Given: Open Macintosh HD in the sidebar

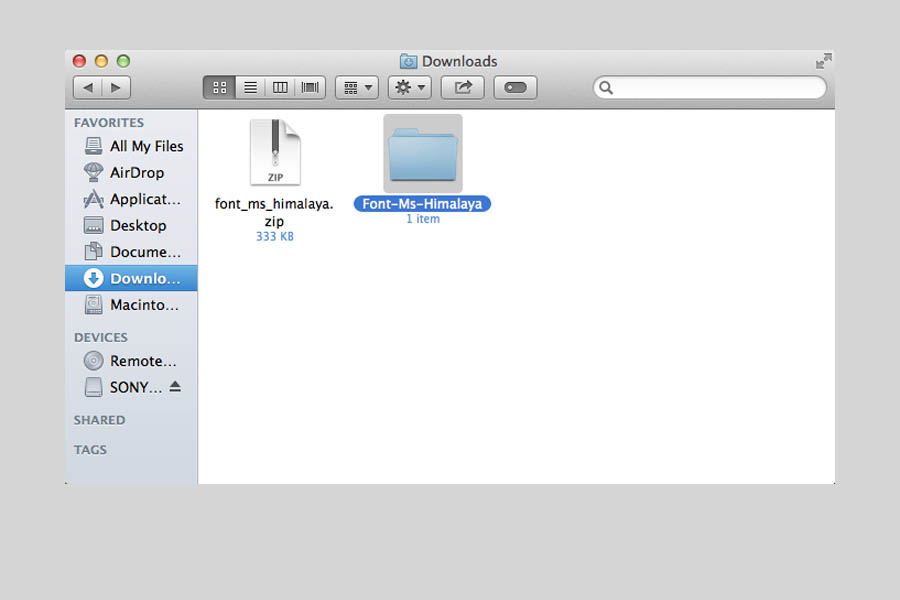Looking at the screenshot, I should coord(131,305).
